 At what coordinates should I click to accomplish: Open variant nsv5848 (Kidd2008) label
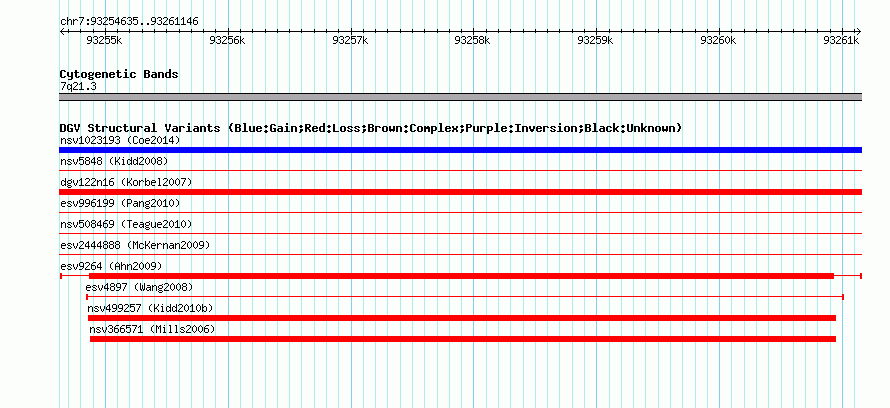(x=114, y=161)
